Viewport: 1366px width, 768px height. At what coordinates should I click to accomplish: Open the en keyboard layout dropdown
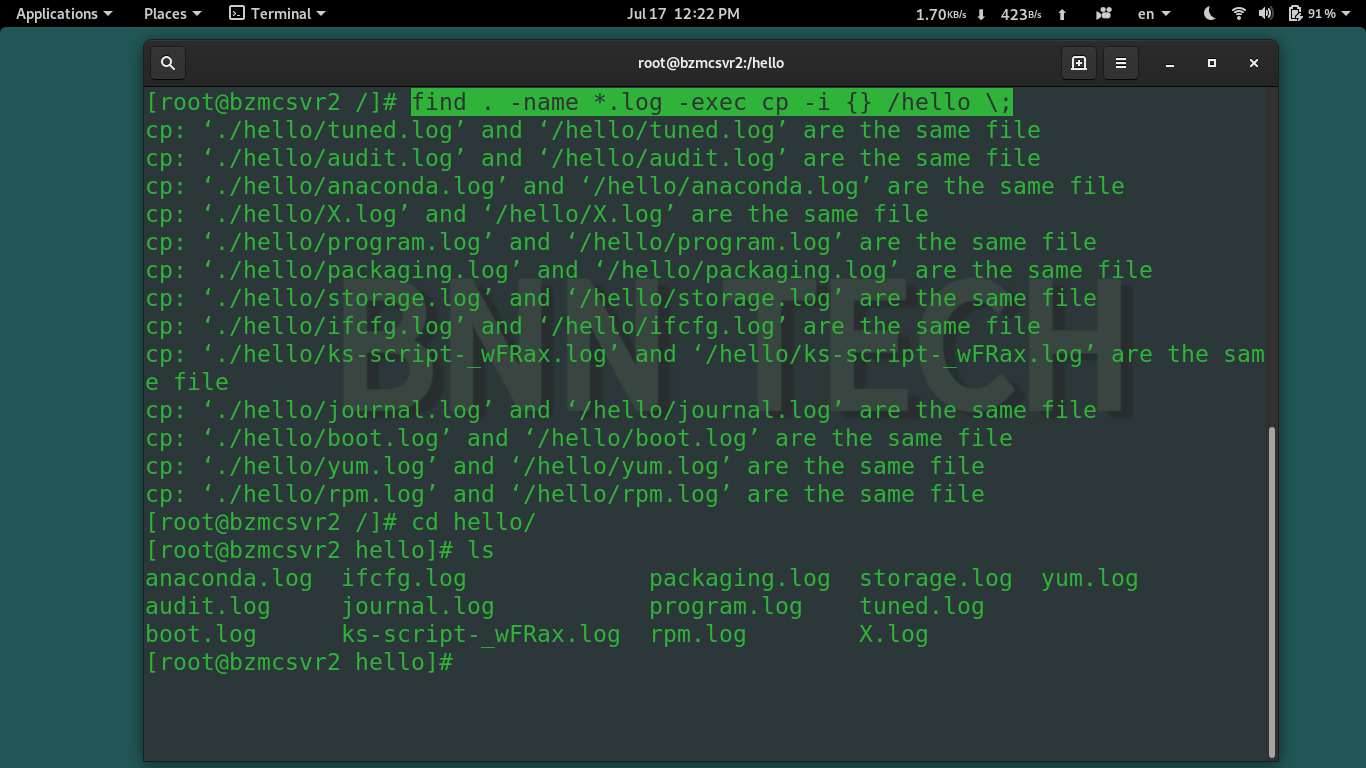point(1149,13)
